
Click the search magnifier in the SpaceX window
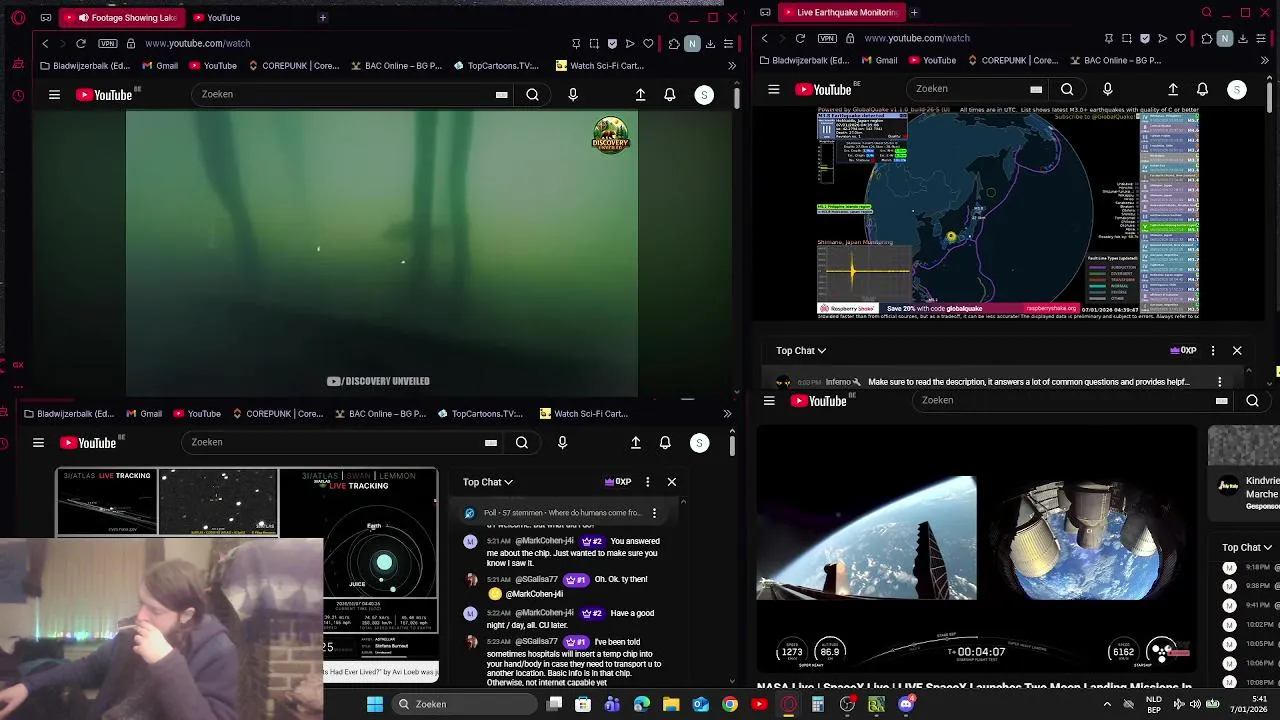[1252, 400]
